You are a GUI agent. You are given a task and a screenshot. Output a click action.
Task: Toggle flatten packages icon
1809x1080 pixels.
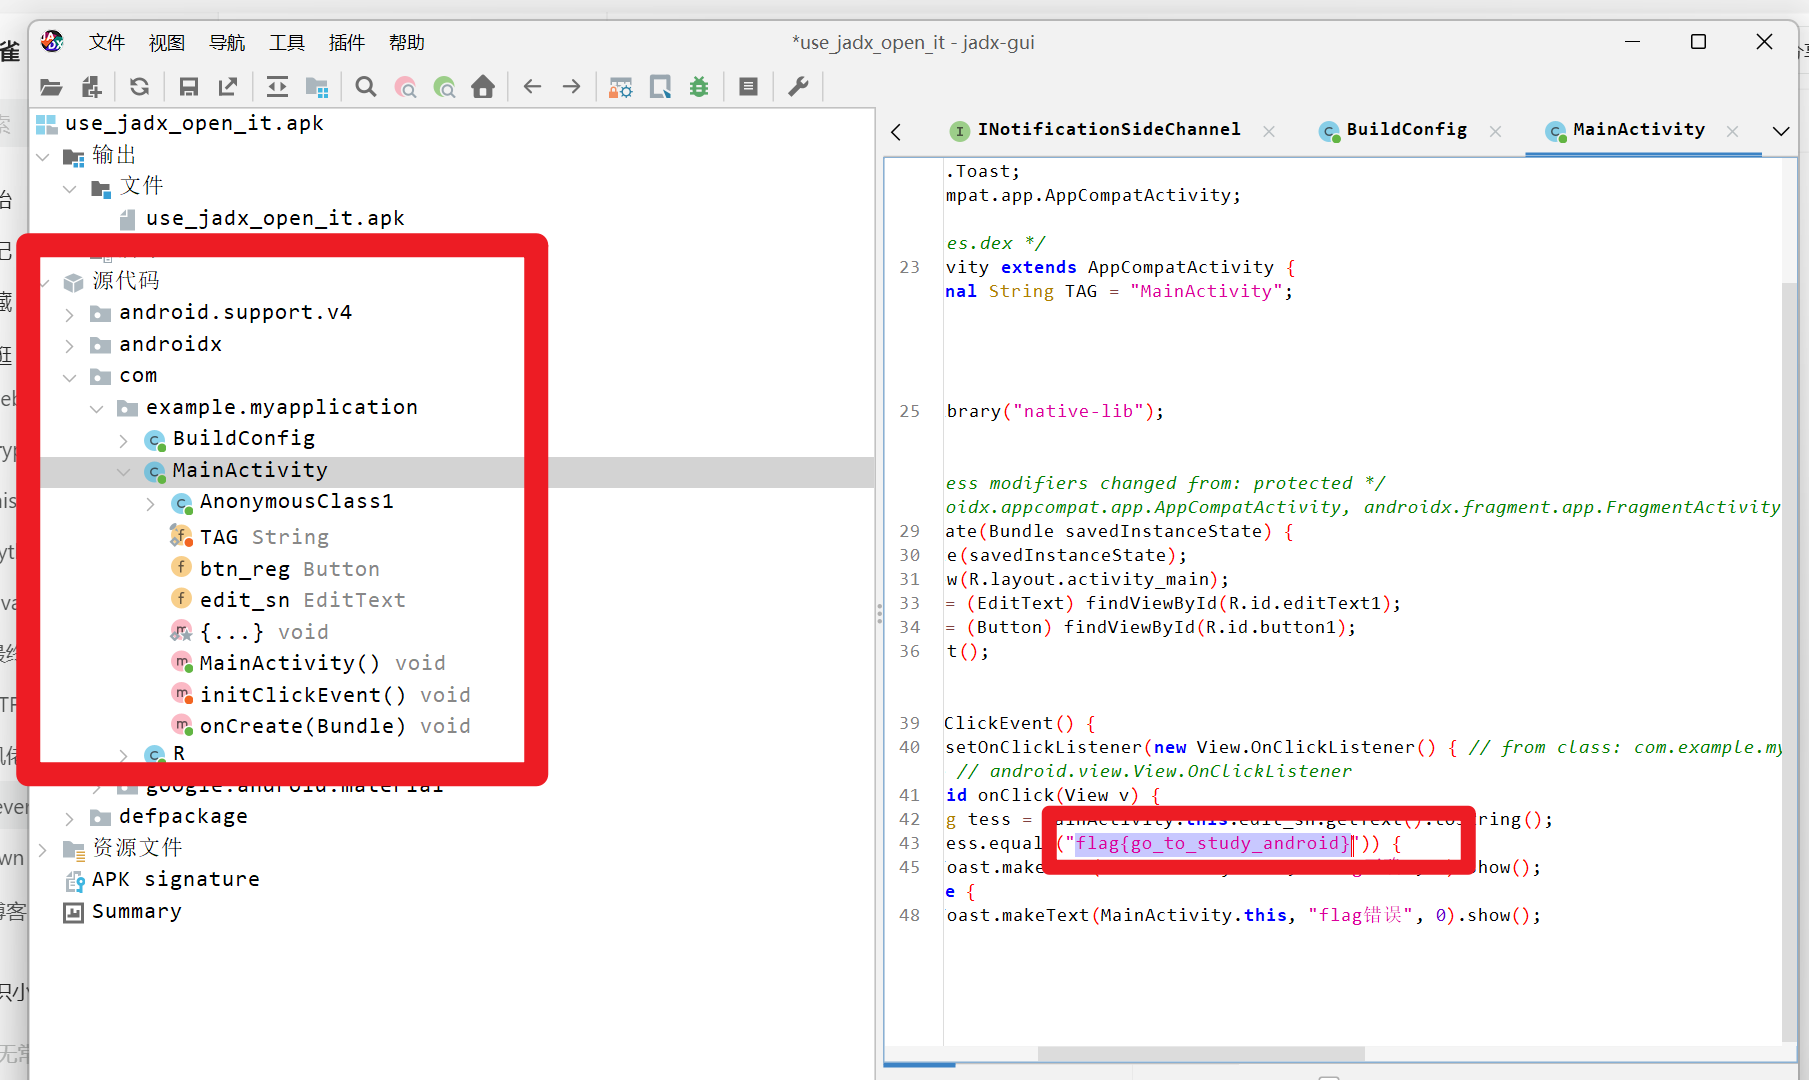coord(317,87)
